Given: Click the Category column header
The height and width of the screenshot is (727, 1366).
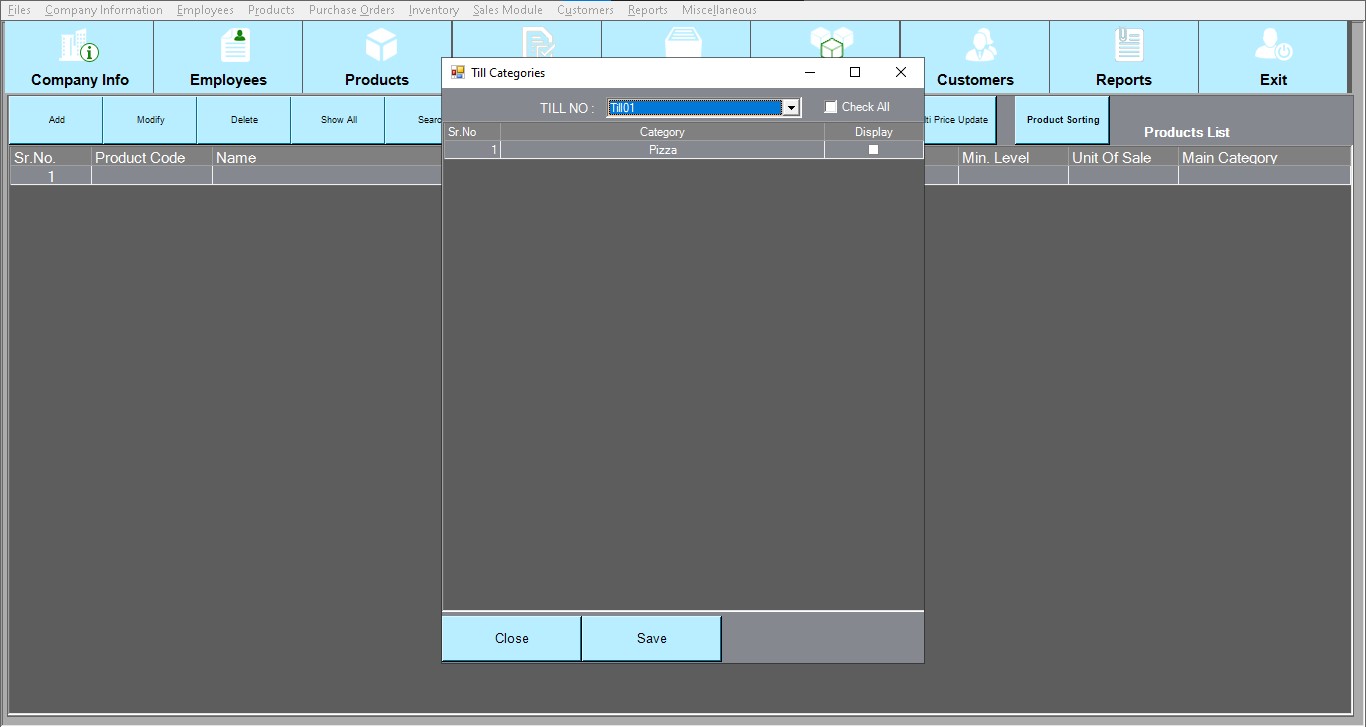Looking at the screenshot, I should 662,132.
